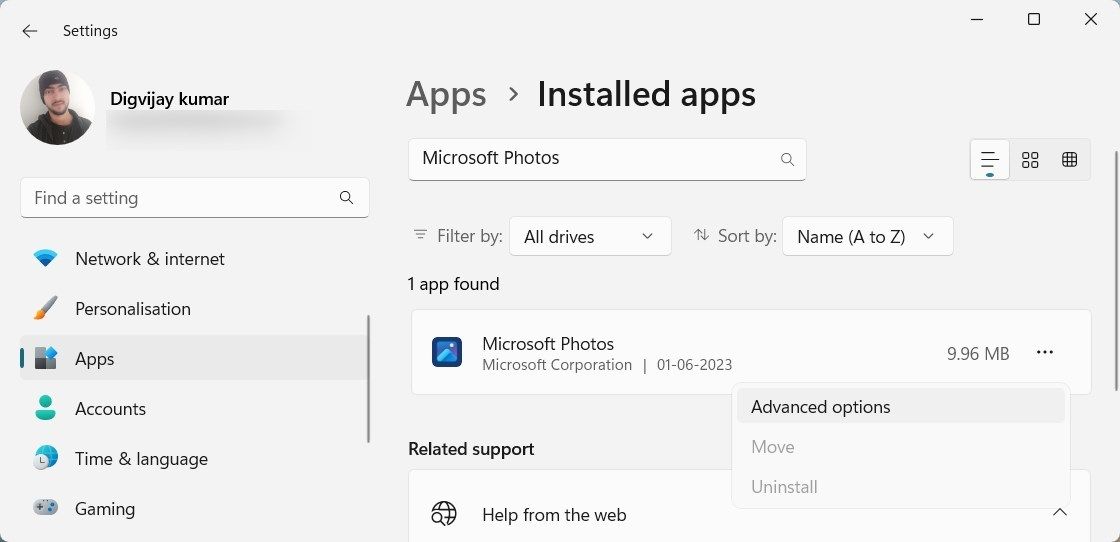The image size is (1120, 542).
Task: Open Accounts settings
Action: (x=110, y=409)
